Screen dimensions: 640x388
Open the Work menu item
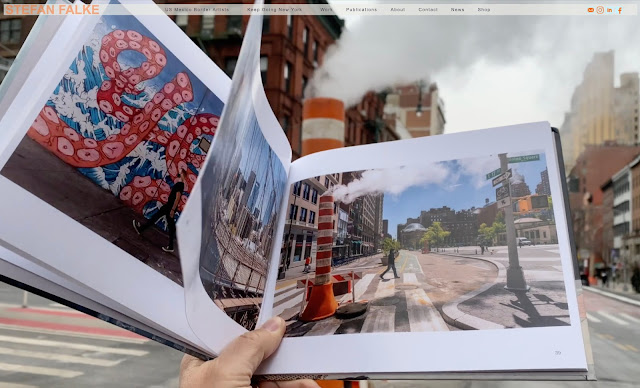pyautogui.click(x=326, y=9)
